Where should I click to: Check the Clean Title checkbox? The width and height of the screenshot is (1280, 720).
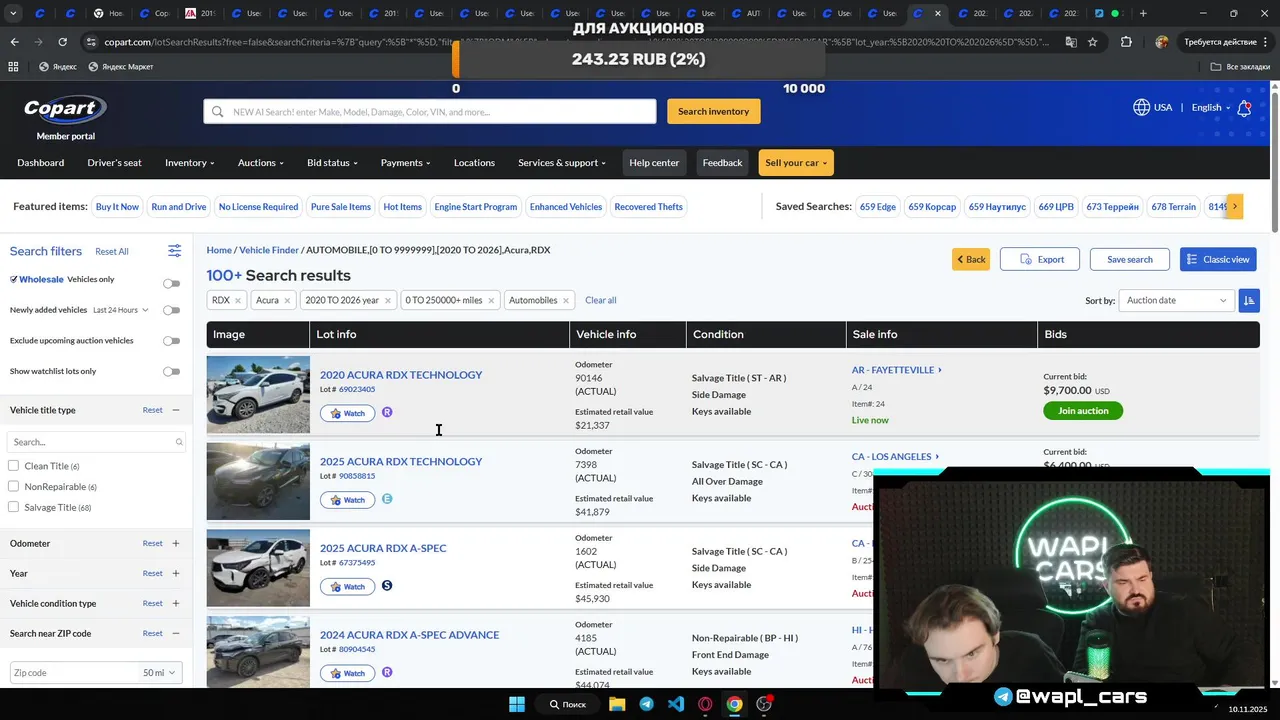click(x=13, y=466)
